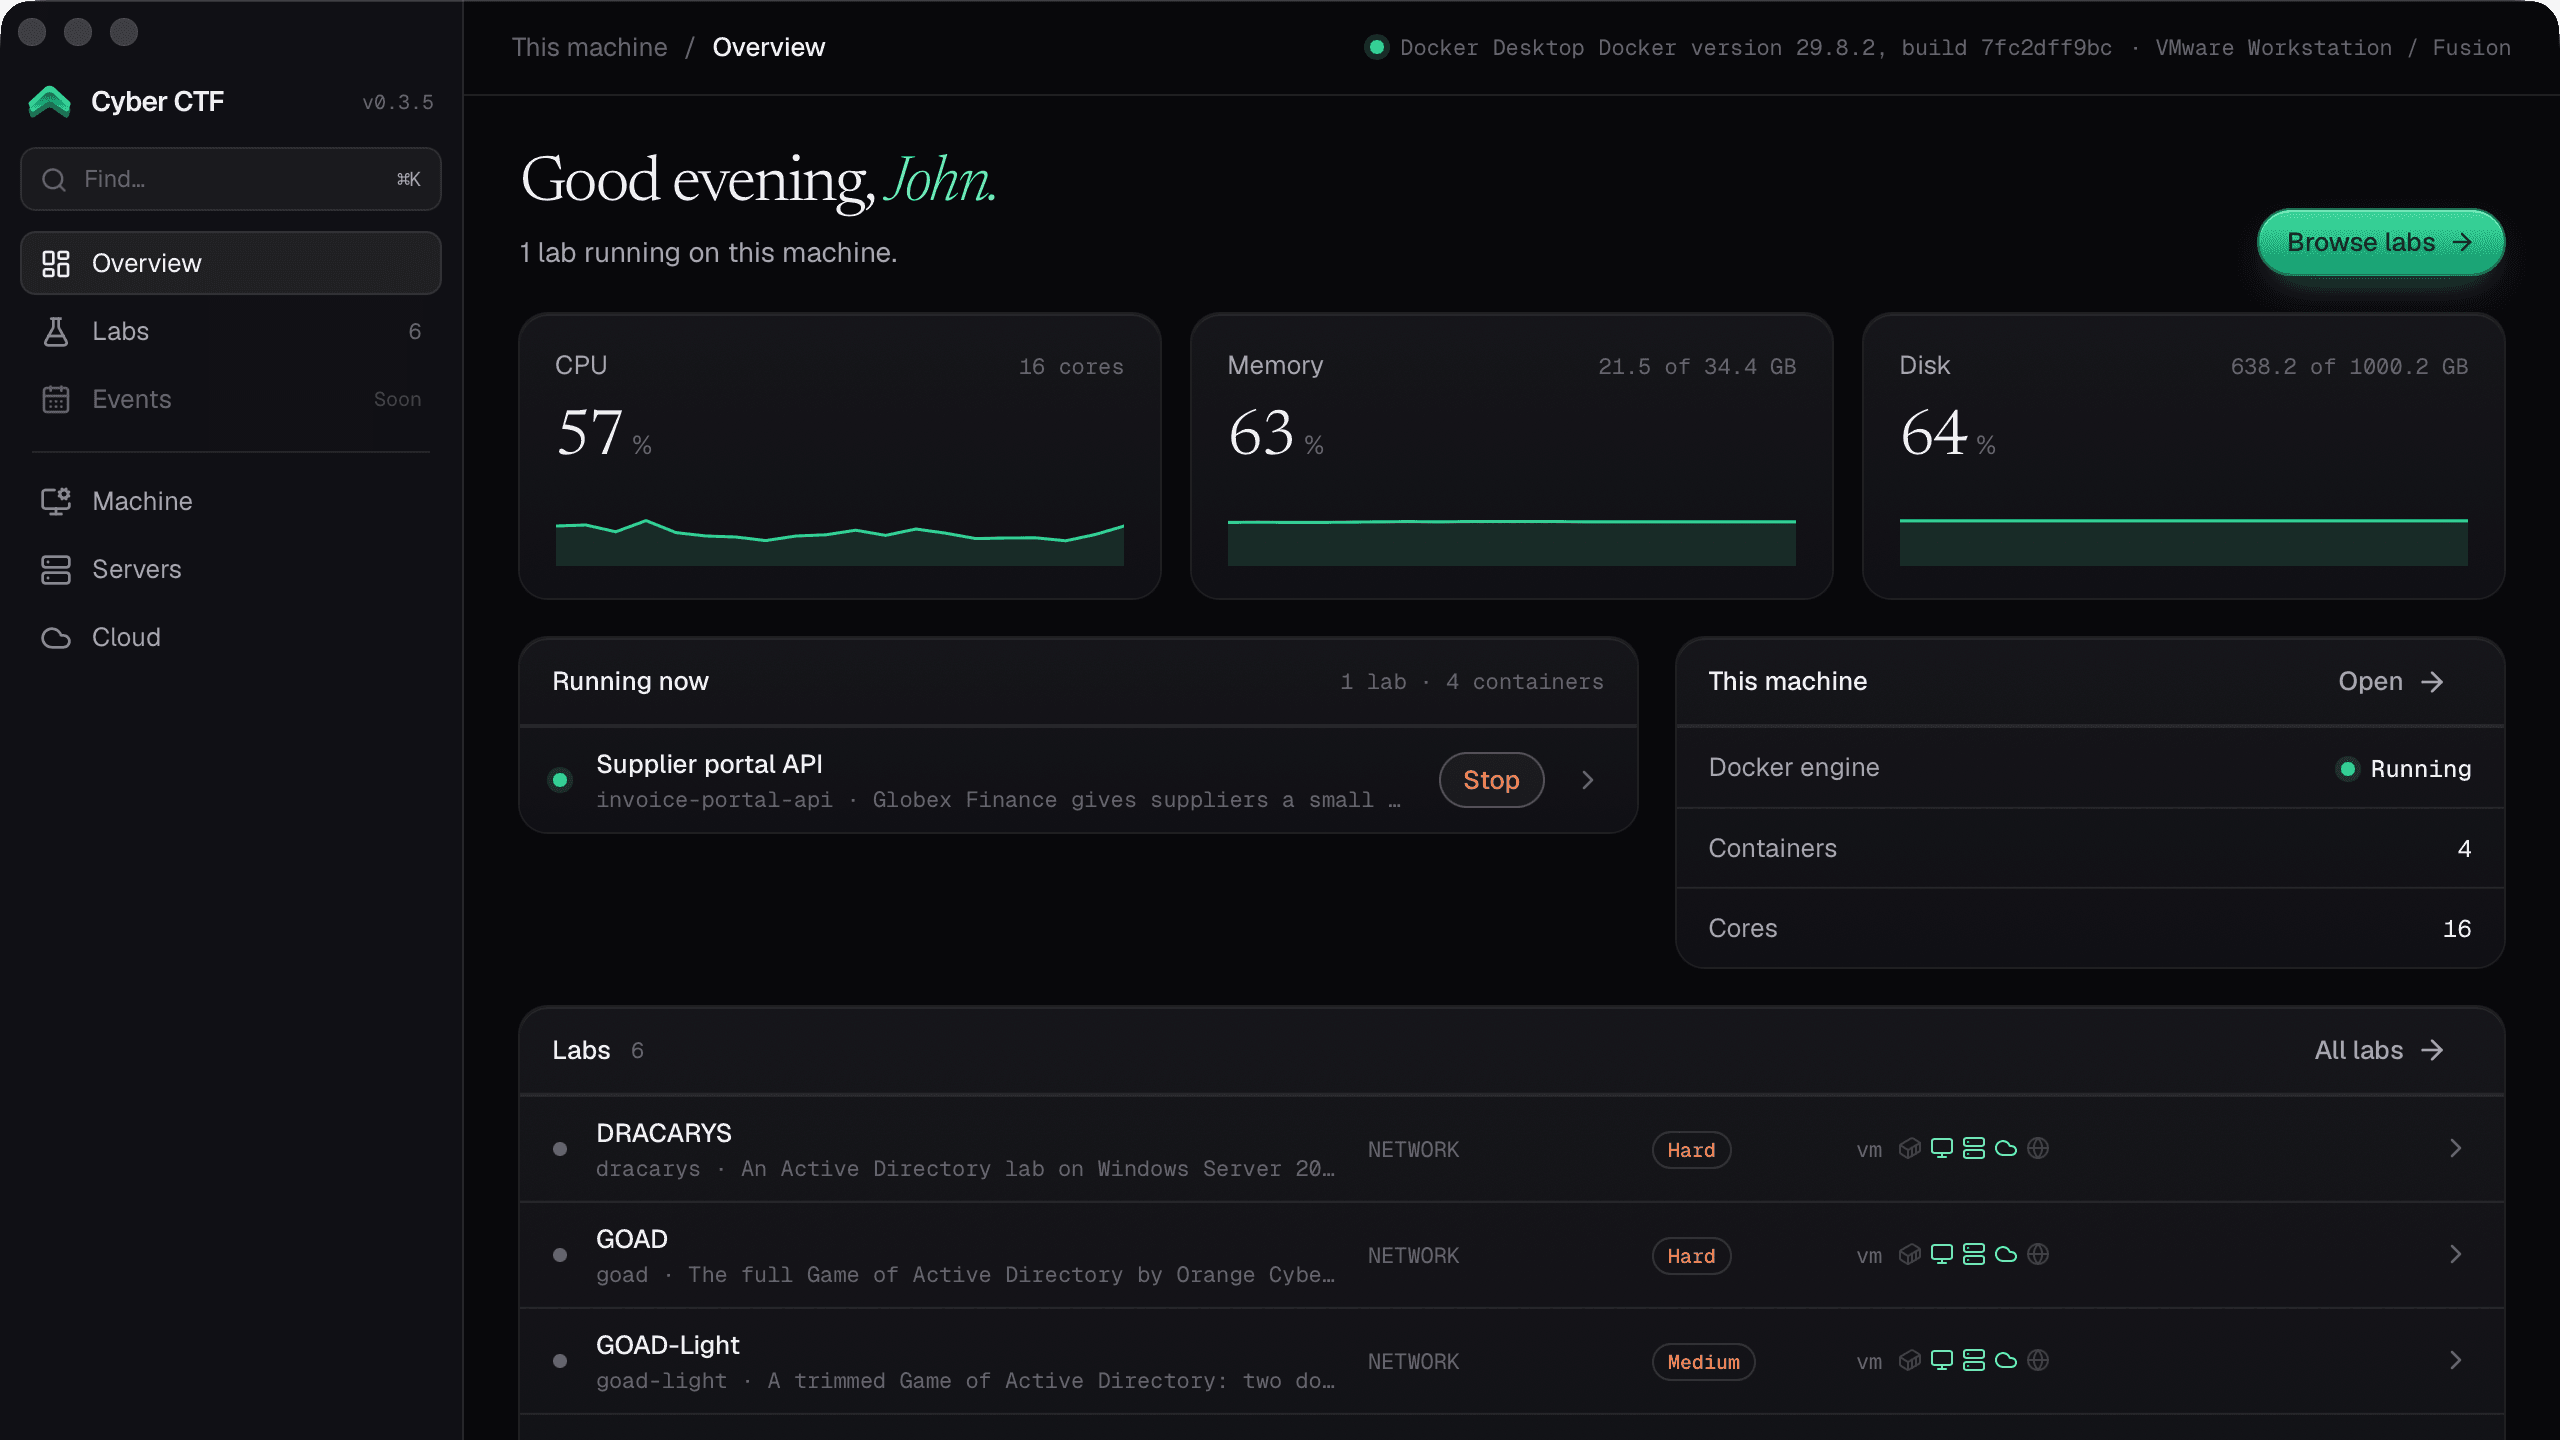
Task: Open the Overview page in sidebar
Action: tap(231, 263)
